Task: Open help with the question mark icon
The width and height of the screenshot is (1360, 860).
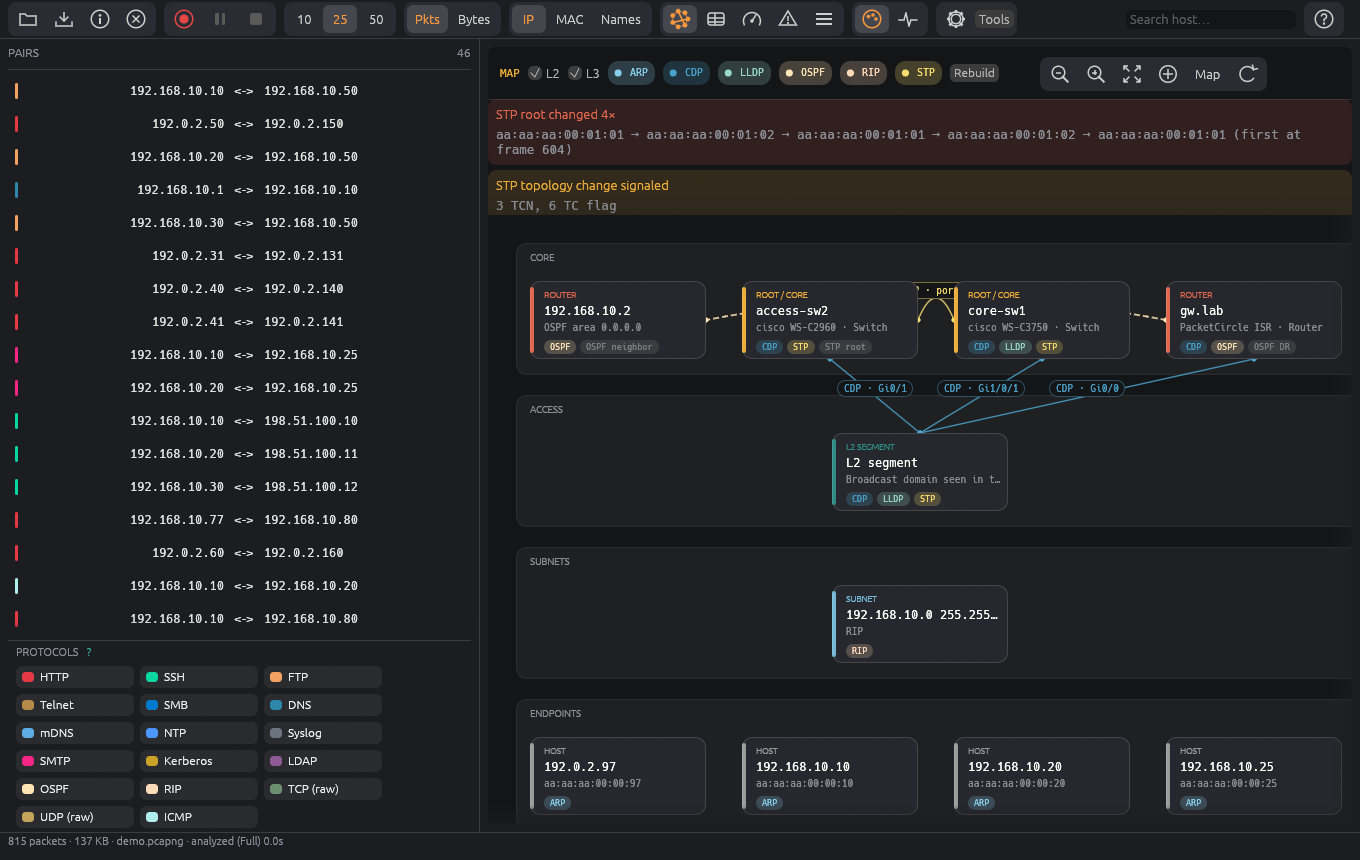Action: point(1324,19)
